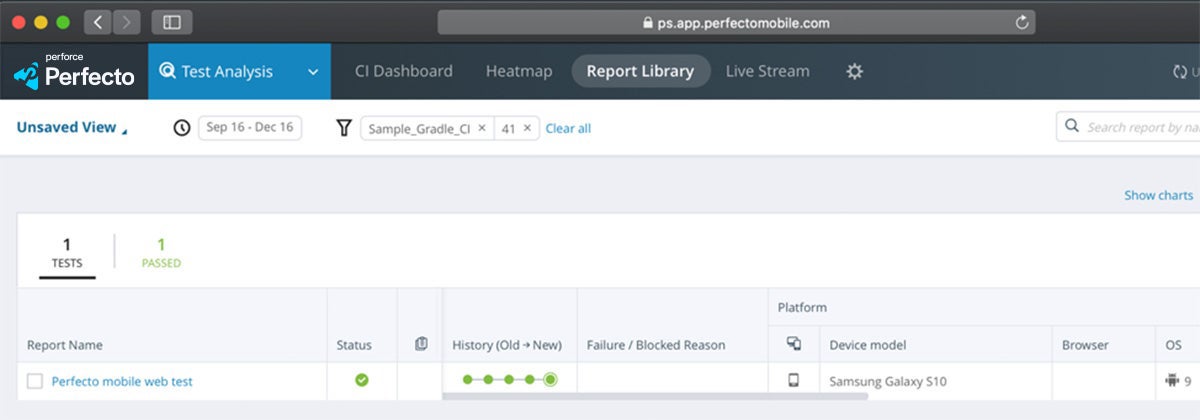
Task: Switch to the Heatmap tab
Action: pos(519,71)
